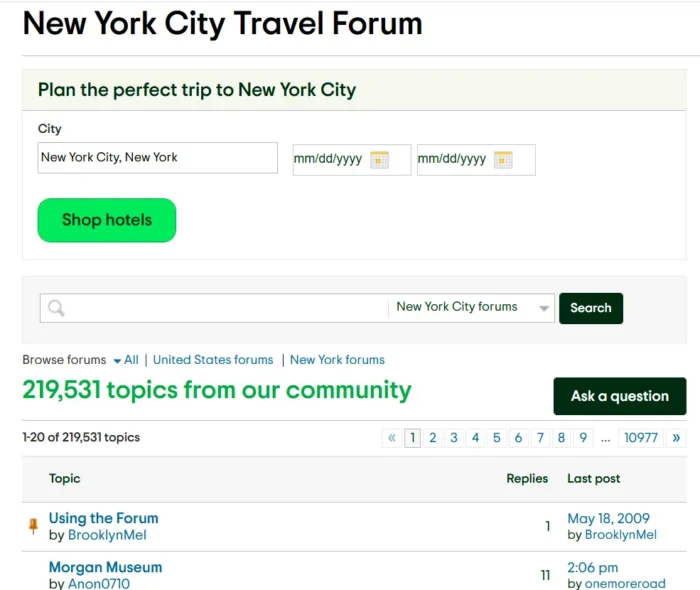Open the 2:06 pm last post
This screenshot has height=590, width=700.
(x=592, y=568)
